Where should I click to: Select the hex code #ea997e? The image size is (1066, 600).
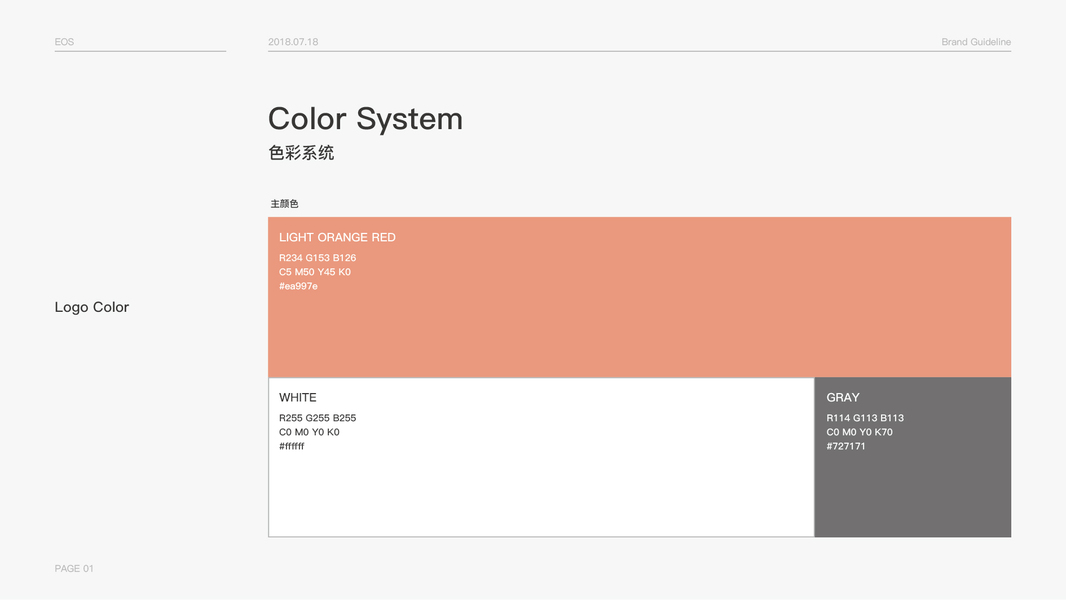(298, 287)
